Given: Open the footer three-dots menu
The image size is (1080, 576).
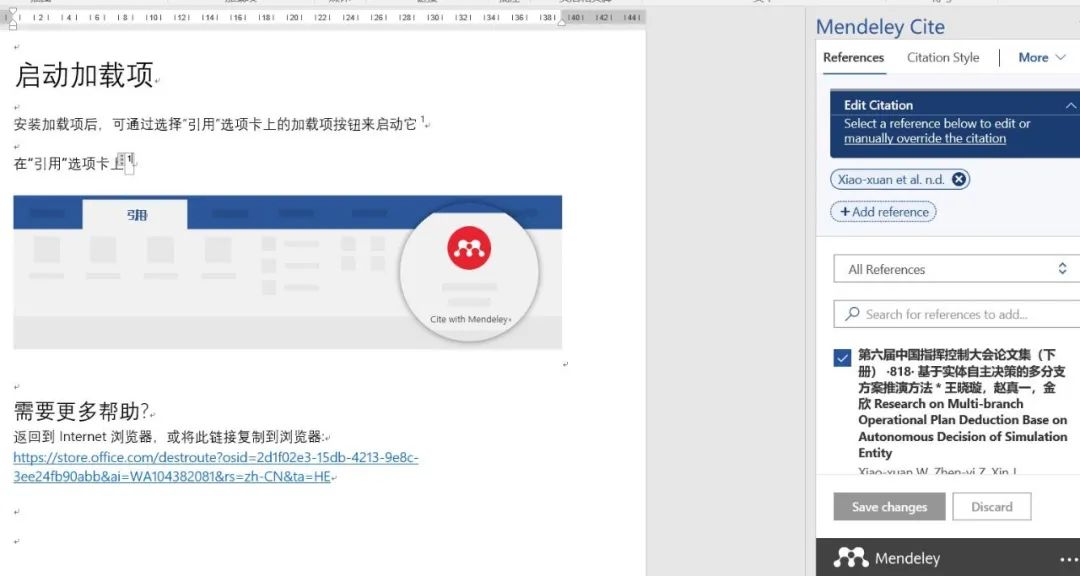Looking at the screenshot, I should click(x=1069, y=559).
